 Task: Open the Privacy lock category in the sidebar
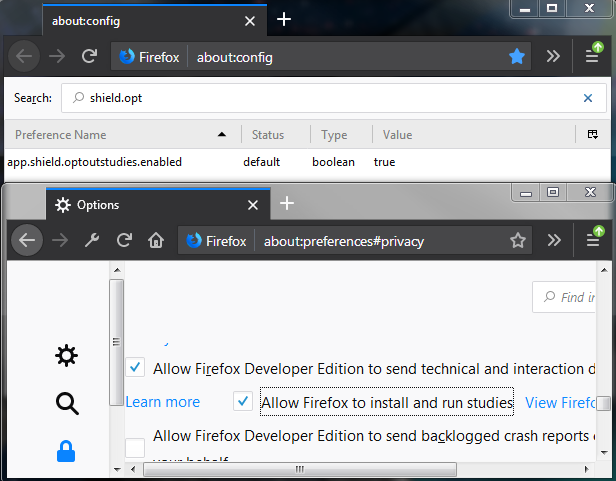pos(66,451)
